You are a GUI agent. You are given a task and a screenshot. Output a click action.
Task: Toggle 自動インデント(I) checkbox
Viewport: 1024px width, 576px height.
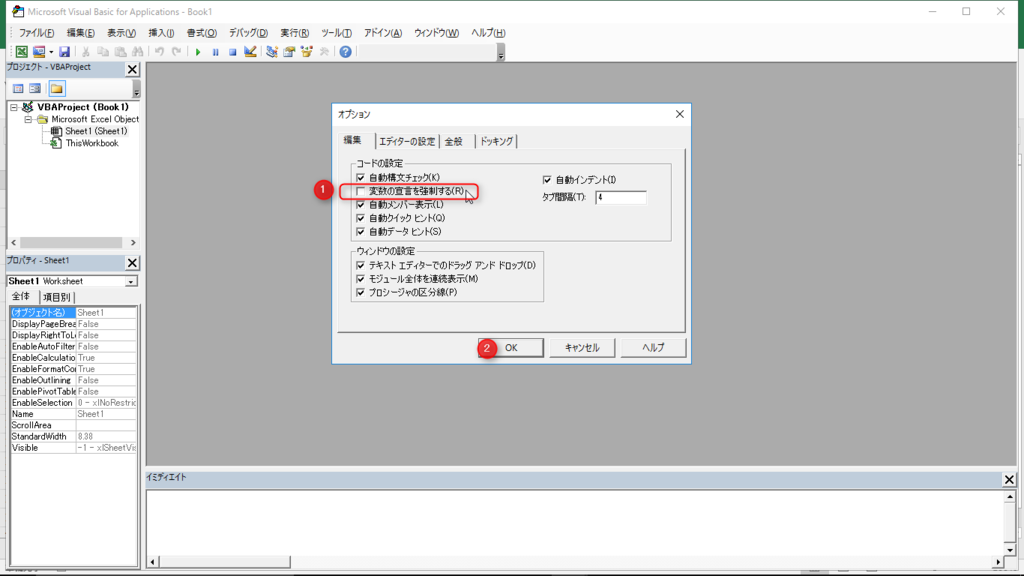(x=547, y=180)
